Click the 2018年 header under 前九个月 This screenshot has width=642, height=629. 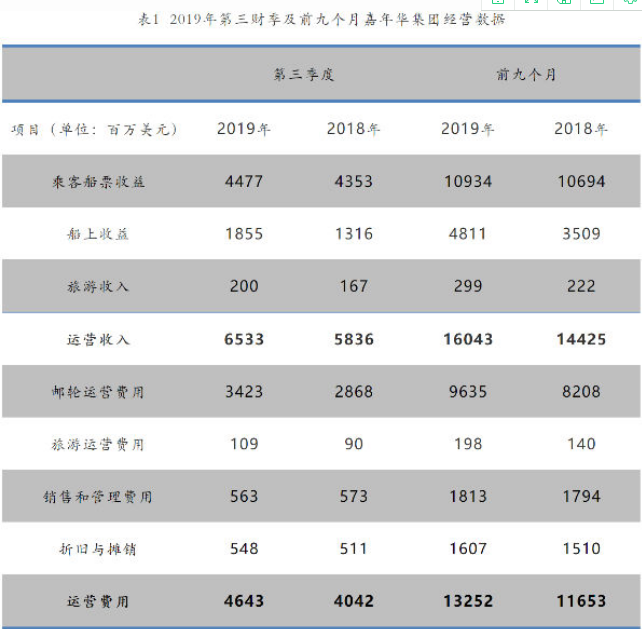point(581,129)
